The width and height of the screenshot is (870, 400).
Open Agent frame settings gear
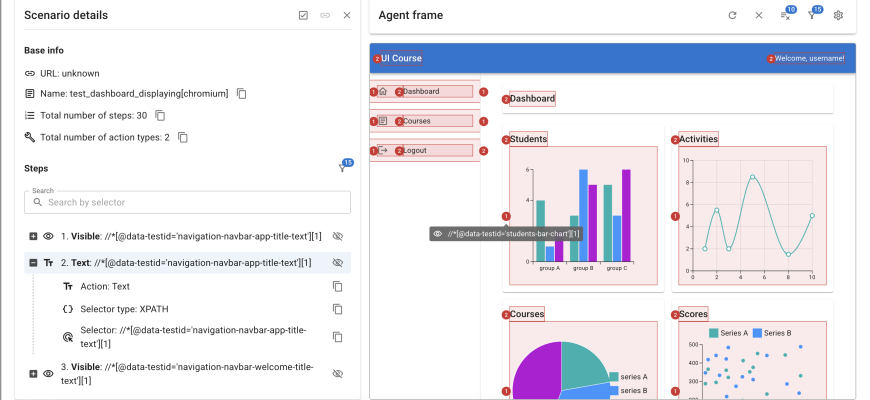[x=838, y=15]
